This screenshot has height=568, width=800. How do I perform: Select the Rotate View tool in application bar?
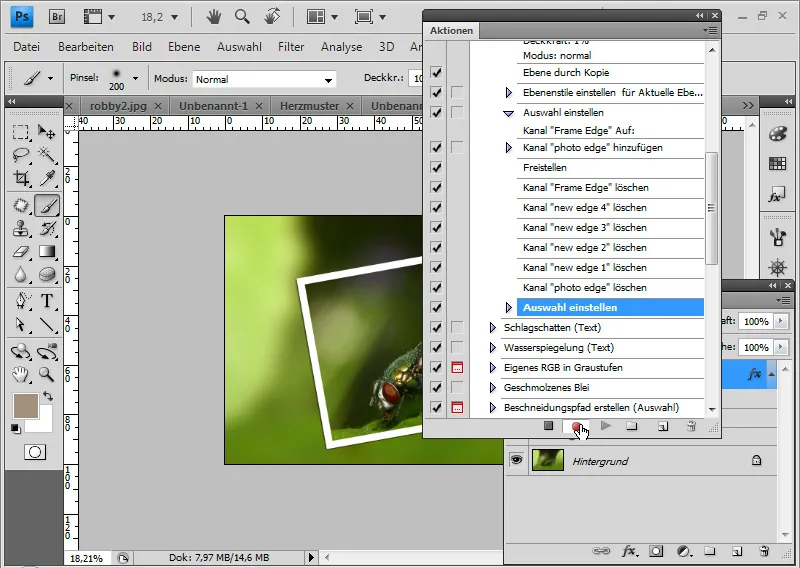click(x=272, y=17)
